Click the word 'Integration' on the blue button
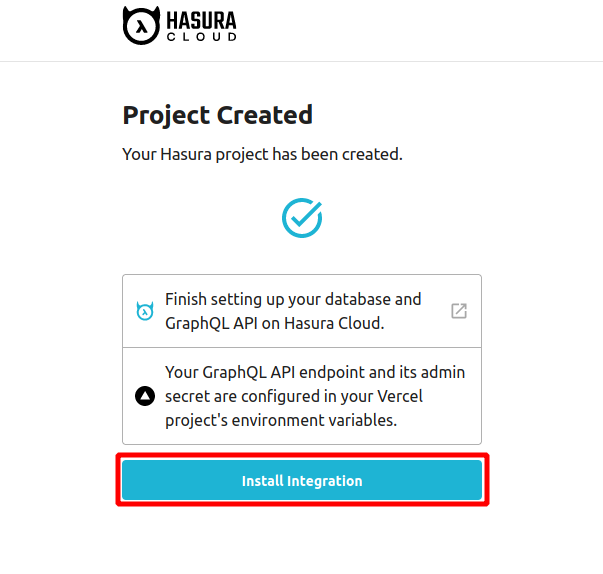 coord(324,481)
